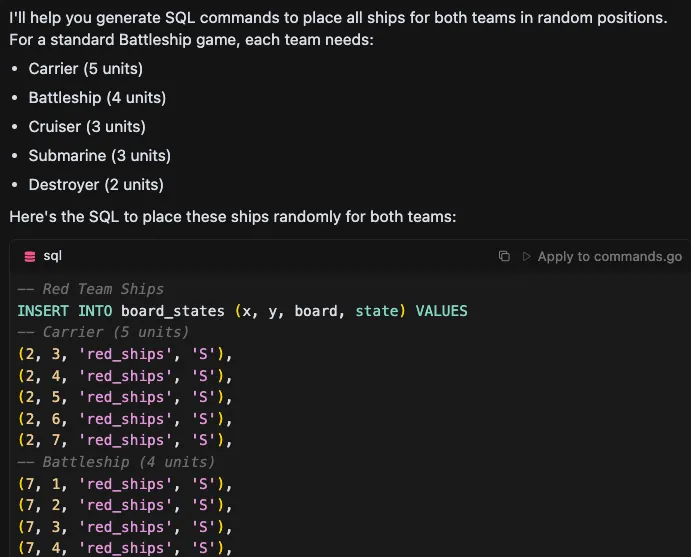Place cursor on the (7, 1, 'red_ships') row
The image size is (691, 557).
coord(124,484)
